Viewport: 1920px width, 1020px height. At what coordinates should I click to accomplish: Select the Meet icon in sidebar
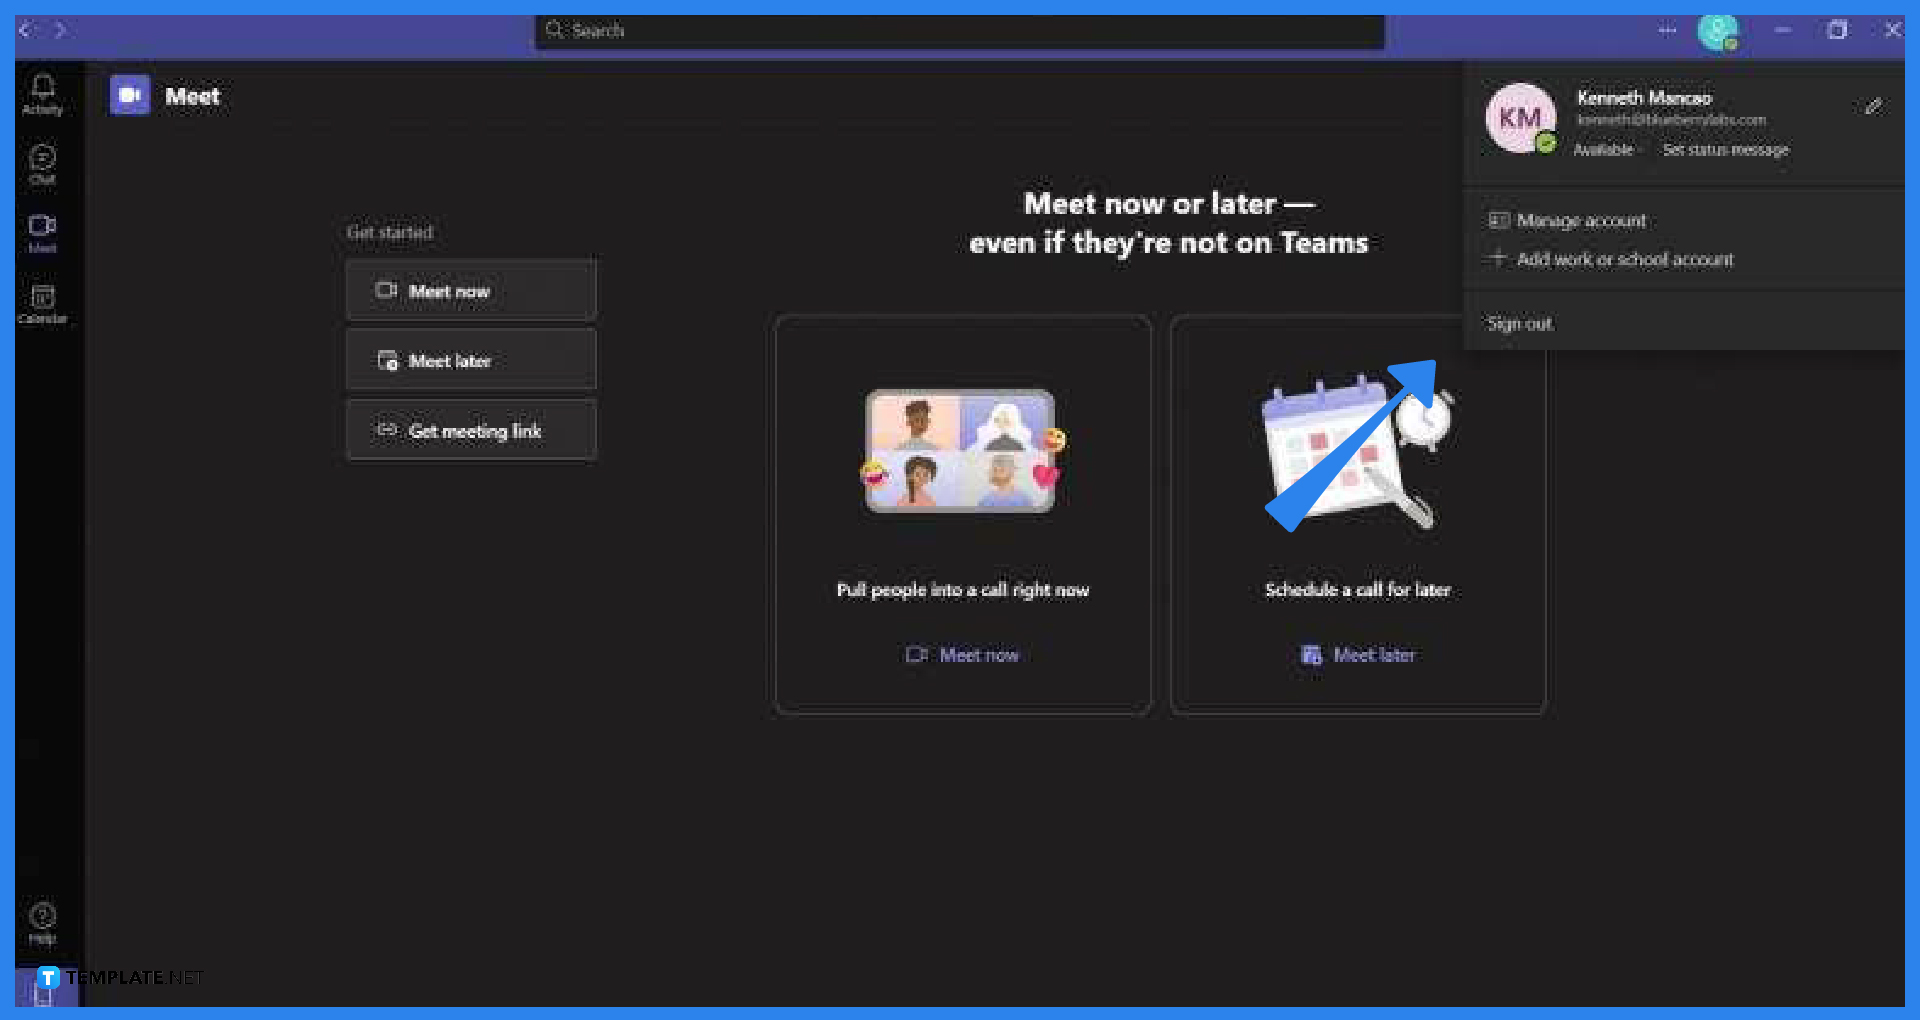[42, 233]
